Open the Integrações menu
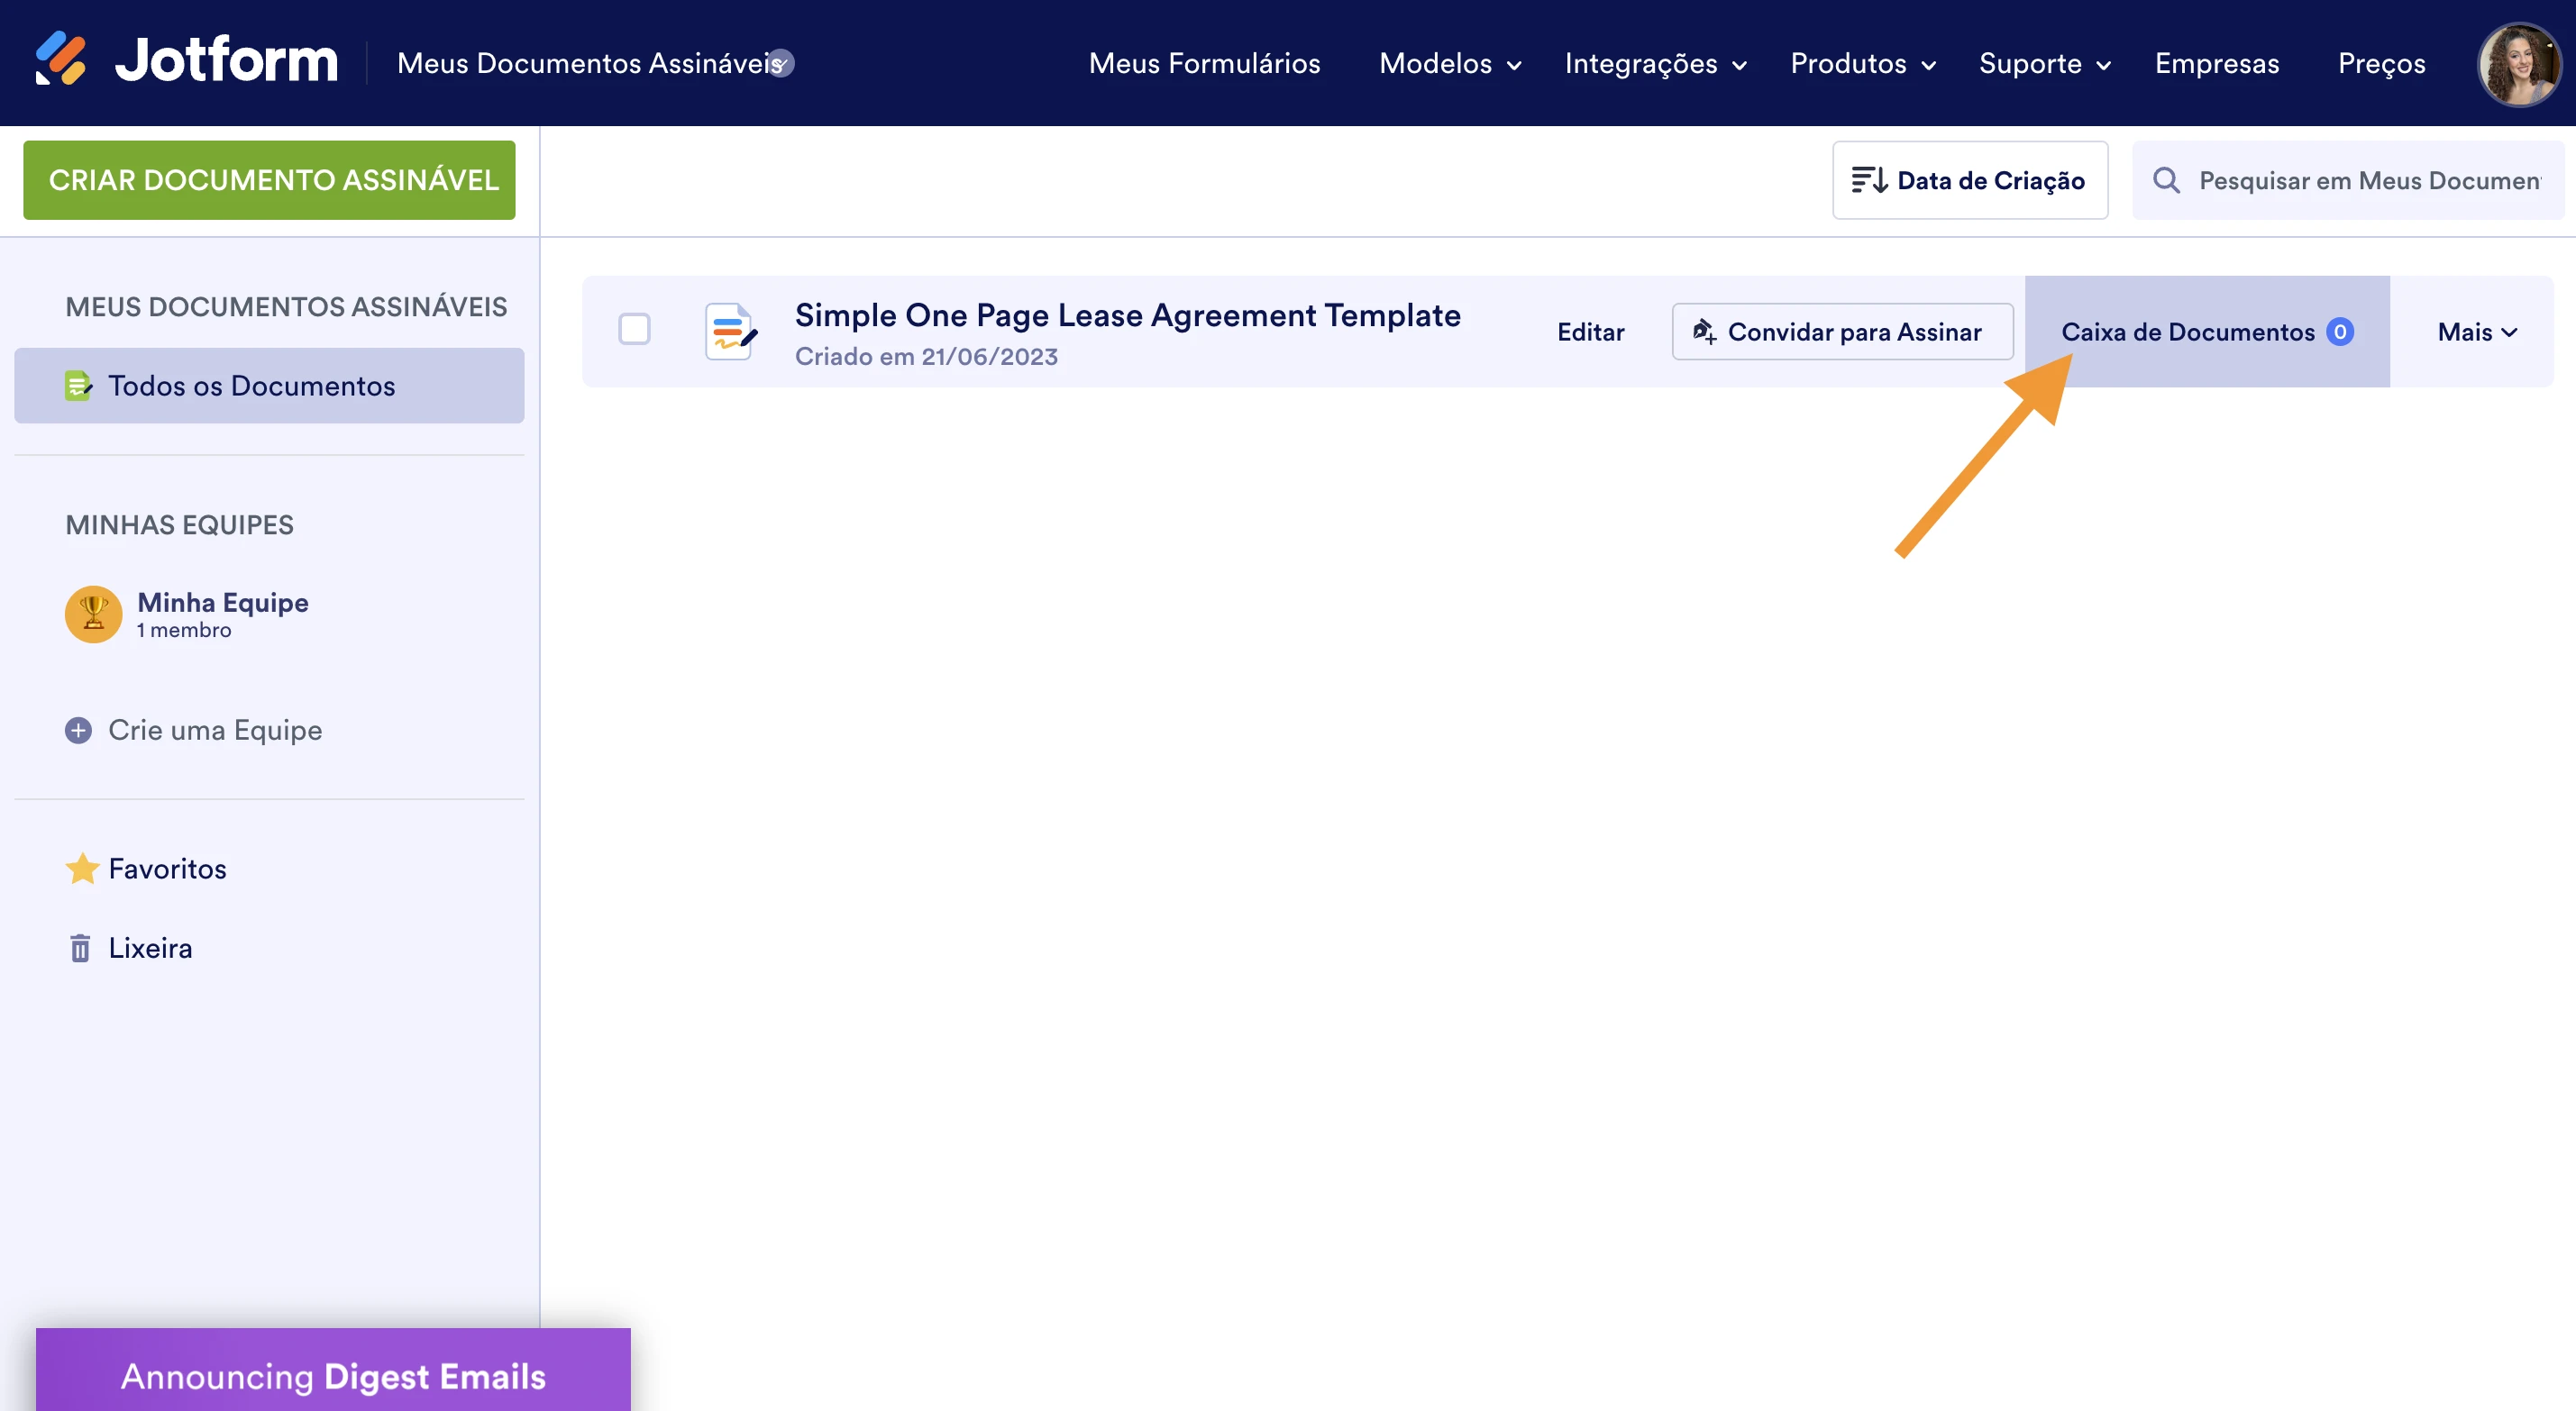Viewport: 2576px width, 1411px height. 1652,63
